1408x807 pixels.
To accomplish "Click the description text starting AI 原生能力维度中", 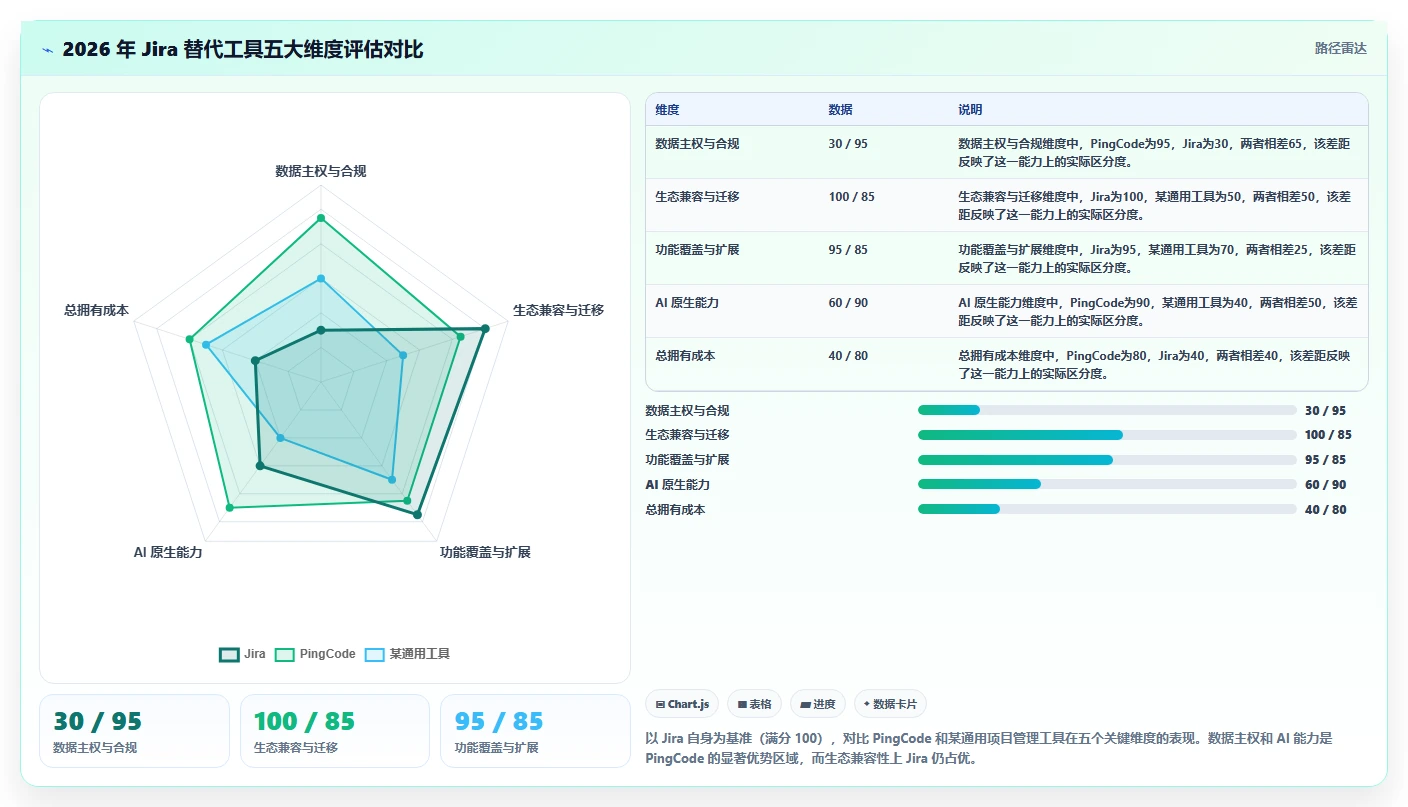I will click(1157, 311).
